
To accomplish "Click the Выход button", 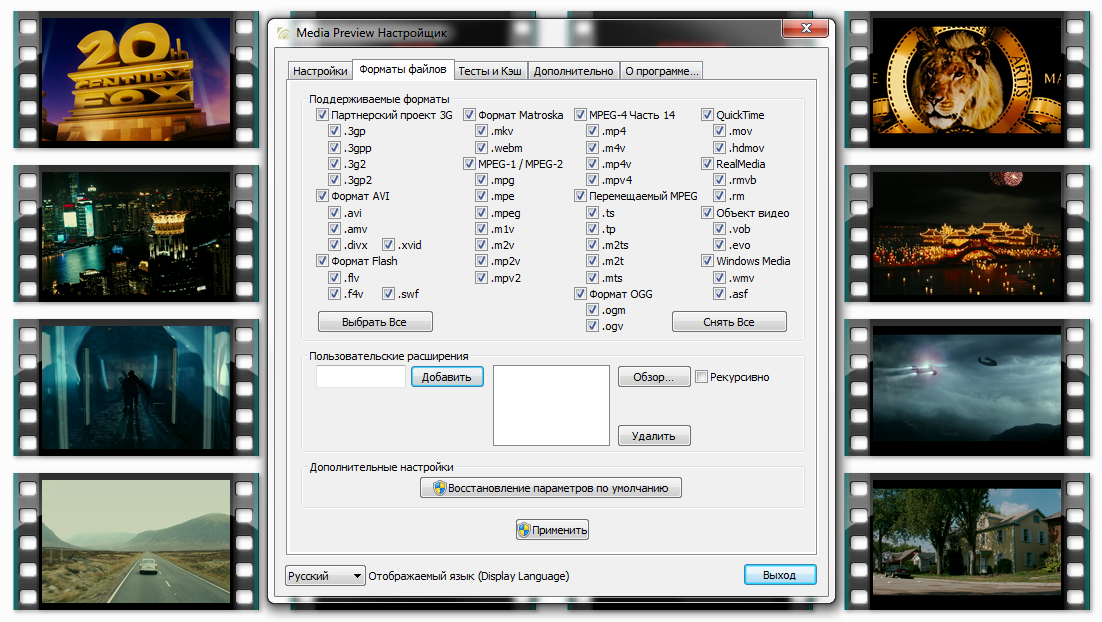I will pyautogui.click(x=780, y=575).
